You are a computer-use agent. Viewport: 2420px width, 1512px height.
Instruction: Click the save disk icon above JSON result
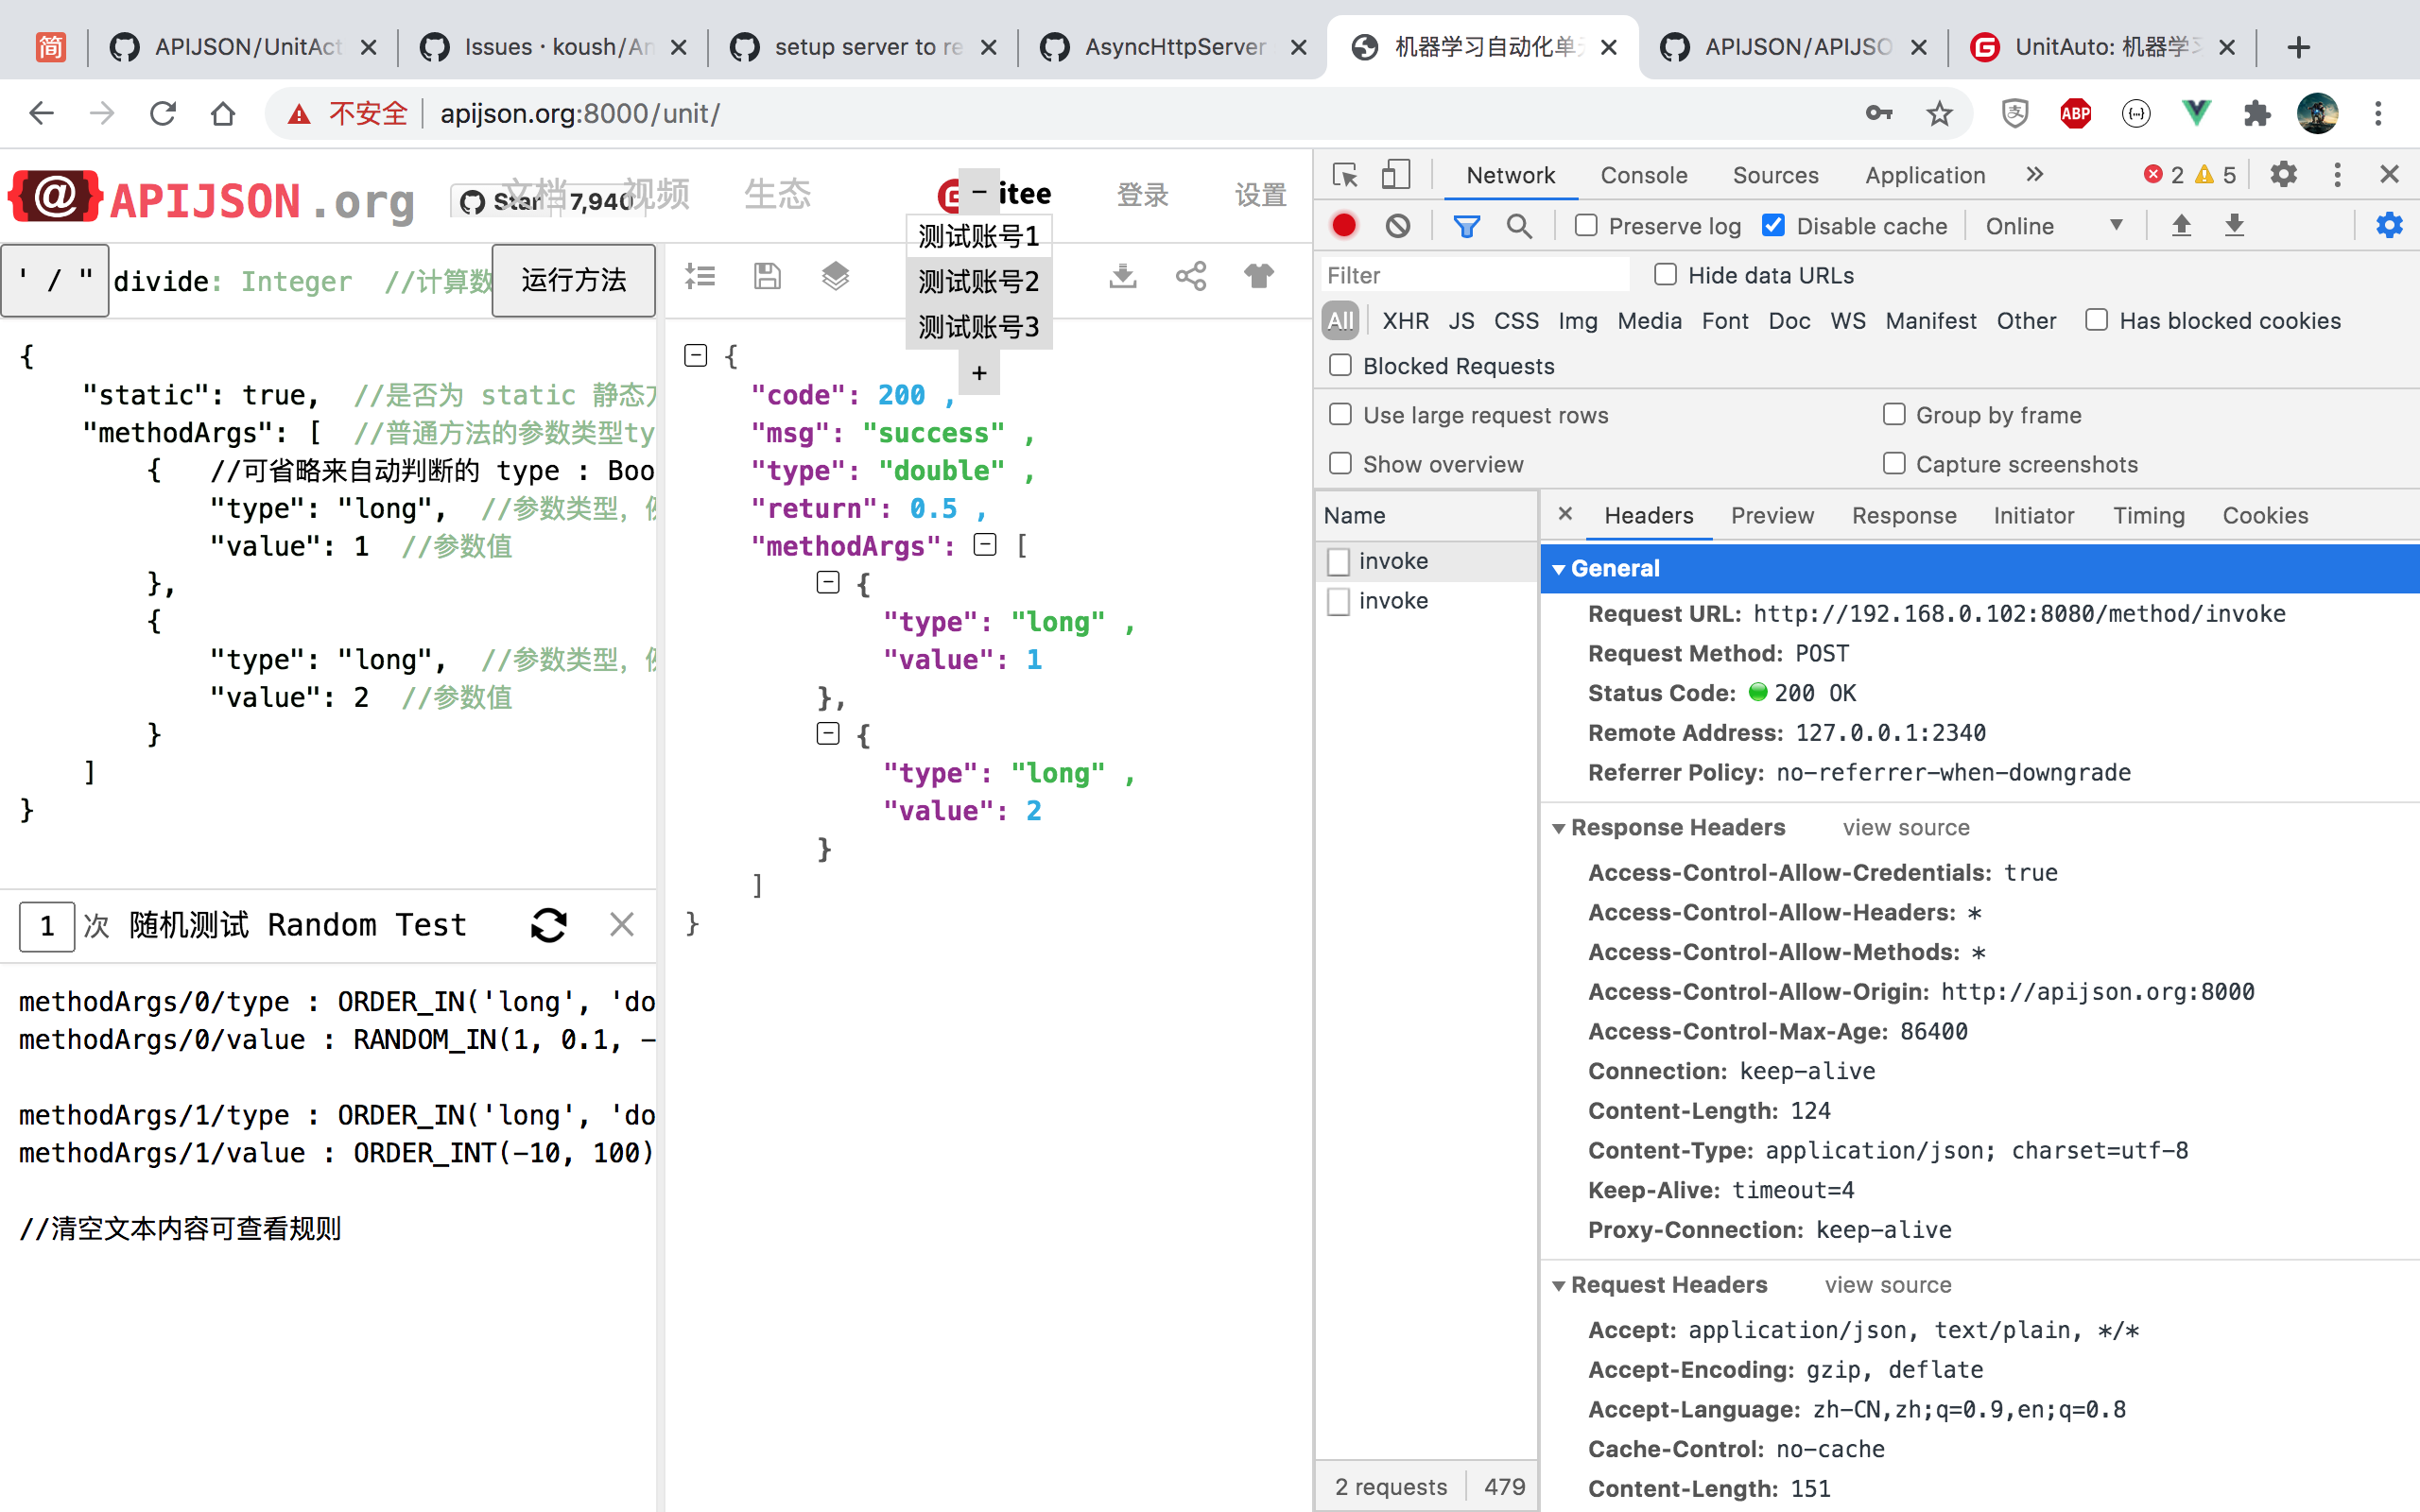(x=767, y=276)
